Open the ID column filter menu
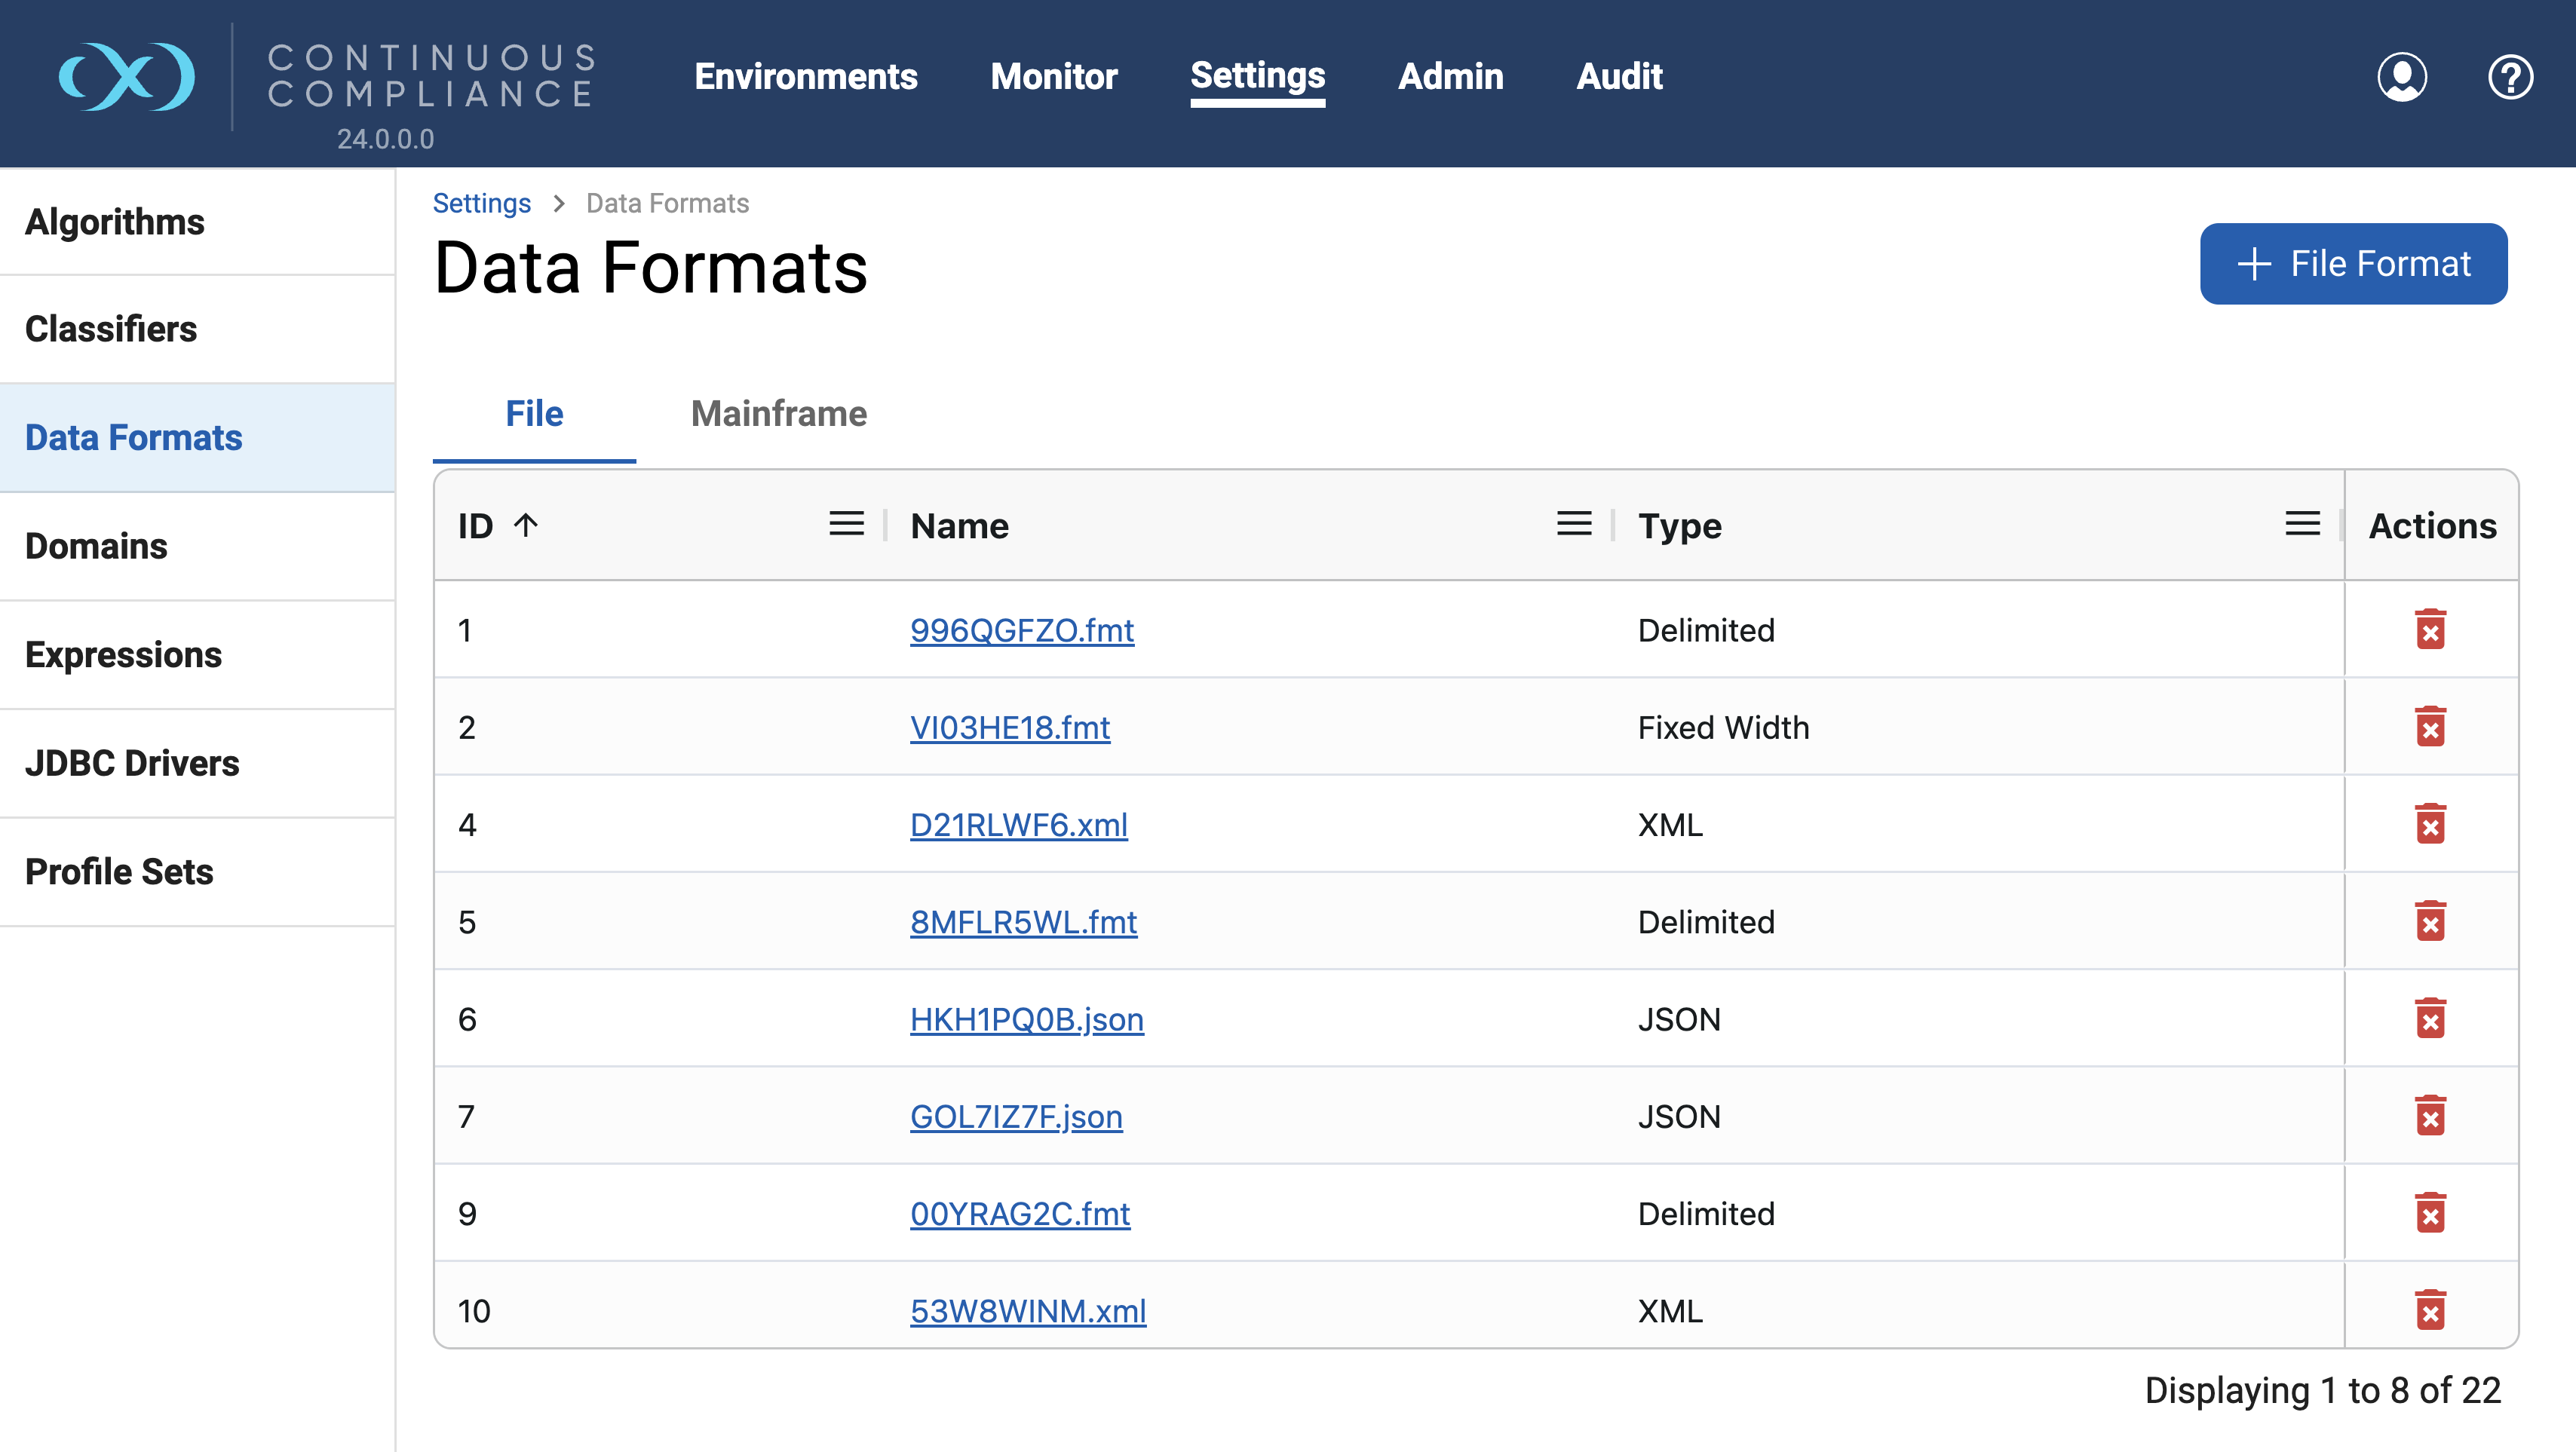This screenshot has width=2576, height=1452. point(845,523)
